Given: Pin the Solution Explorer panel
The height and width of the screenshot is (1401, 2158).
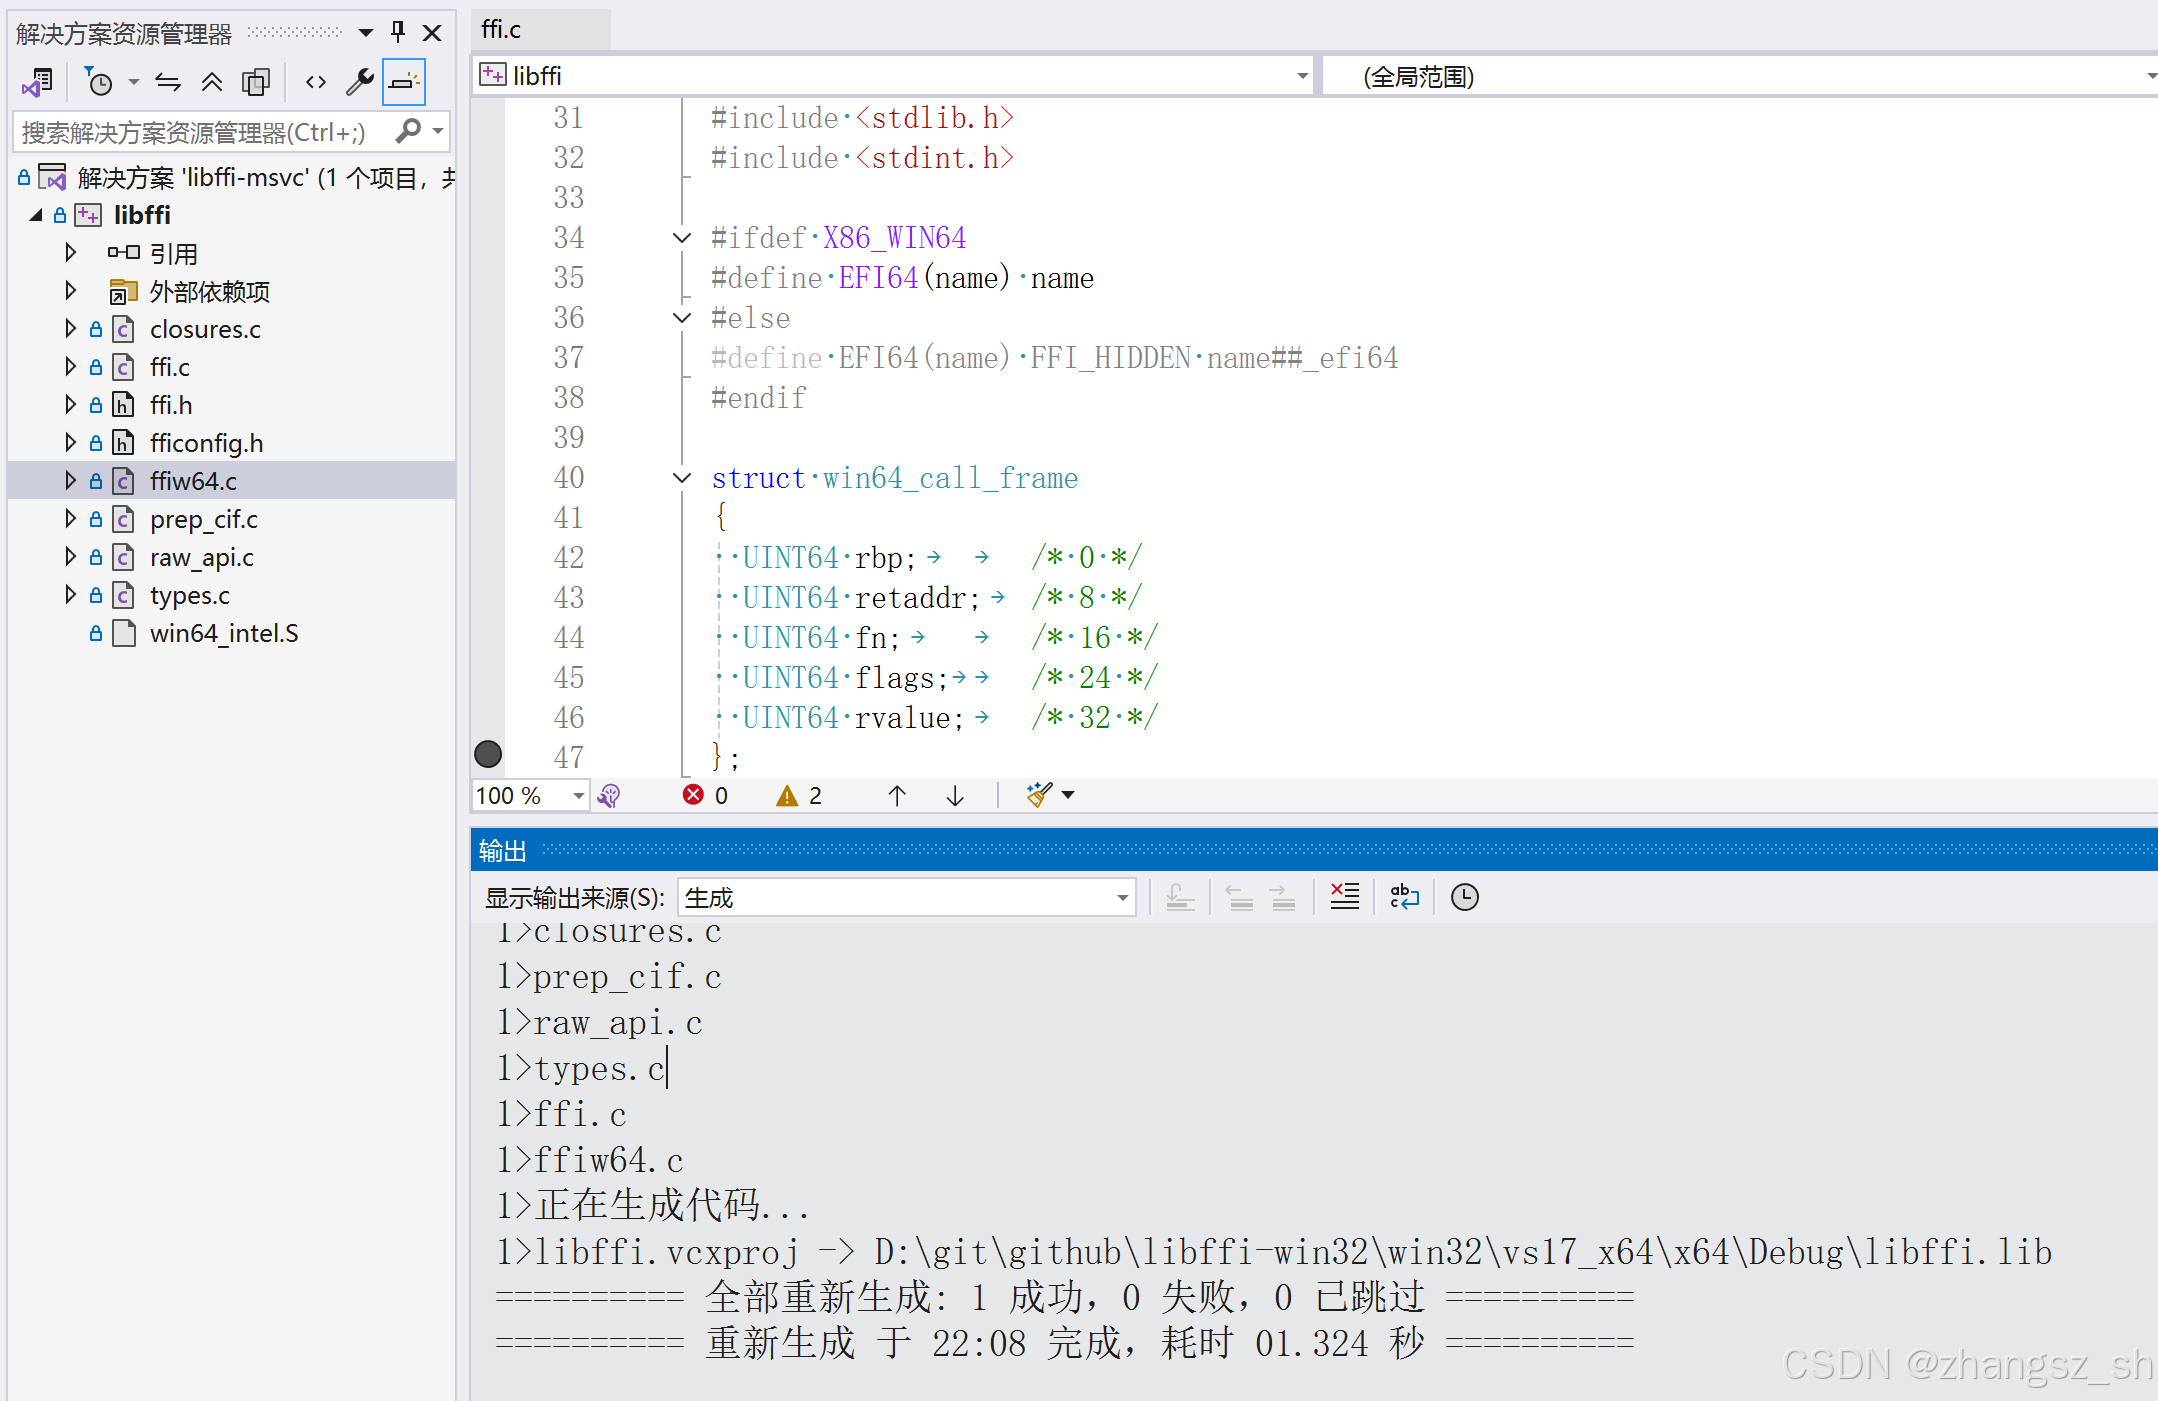Looking at the screenshot, I should coord(398,32).
